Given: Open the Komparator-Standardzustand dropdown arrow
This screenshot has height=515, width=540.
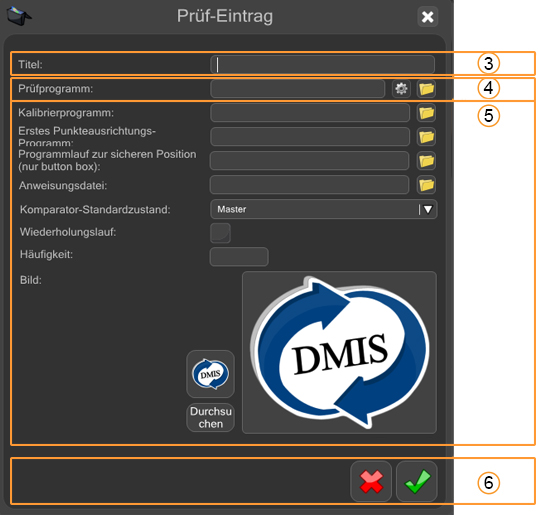Looking at the screenshot, I should 428,209.
